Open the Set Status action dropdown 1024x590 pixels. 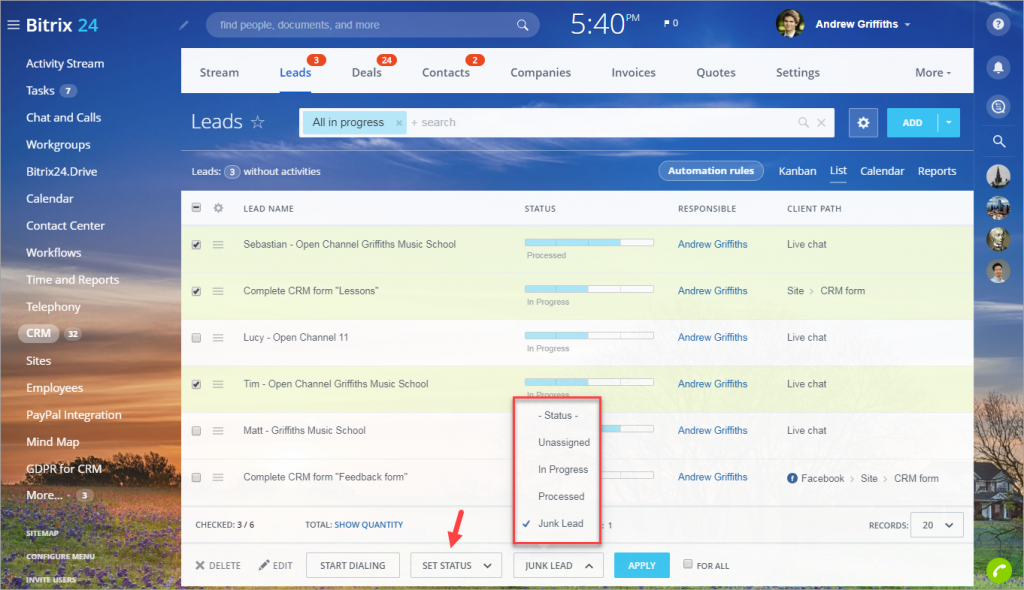[456, 565]
